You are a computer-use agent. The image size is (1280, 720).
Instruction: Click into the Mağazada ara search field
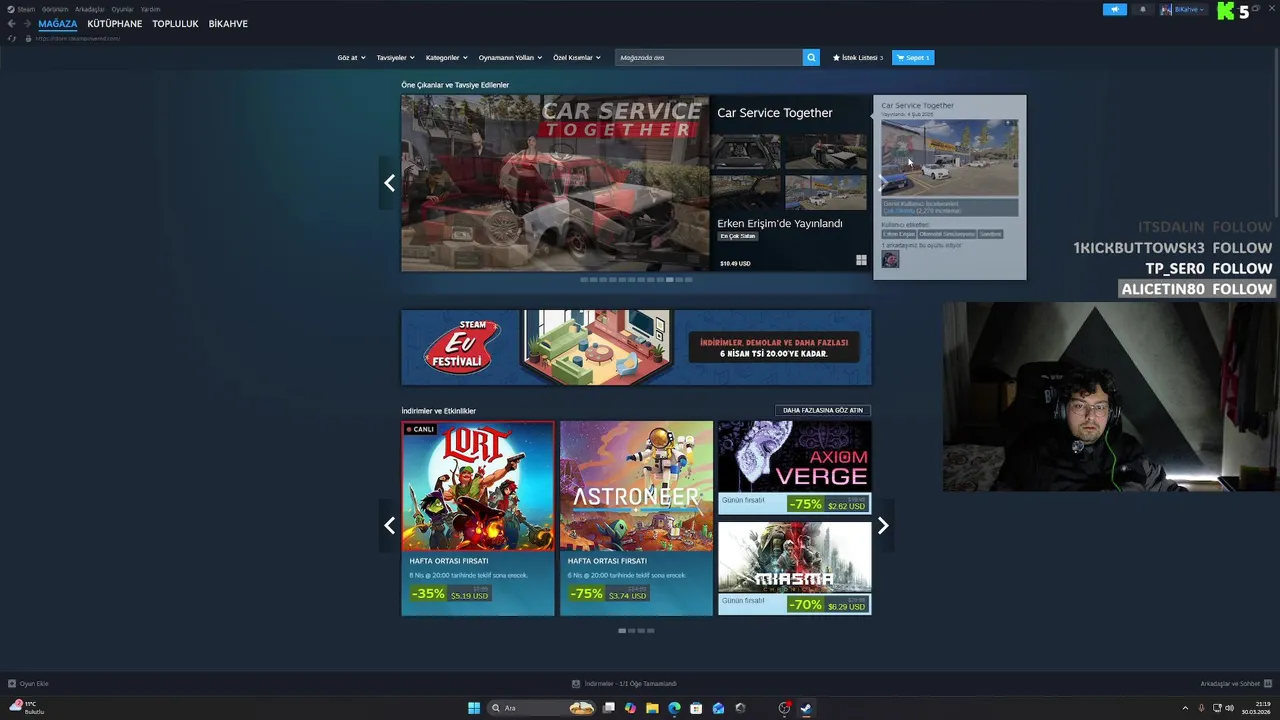tap(709, 57)
